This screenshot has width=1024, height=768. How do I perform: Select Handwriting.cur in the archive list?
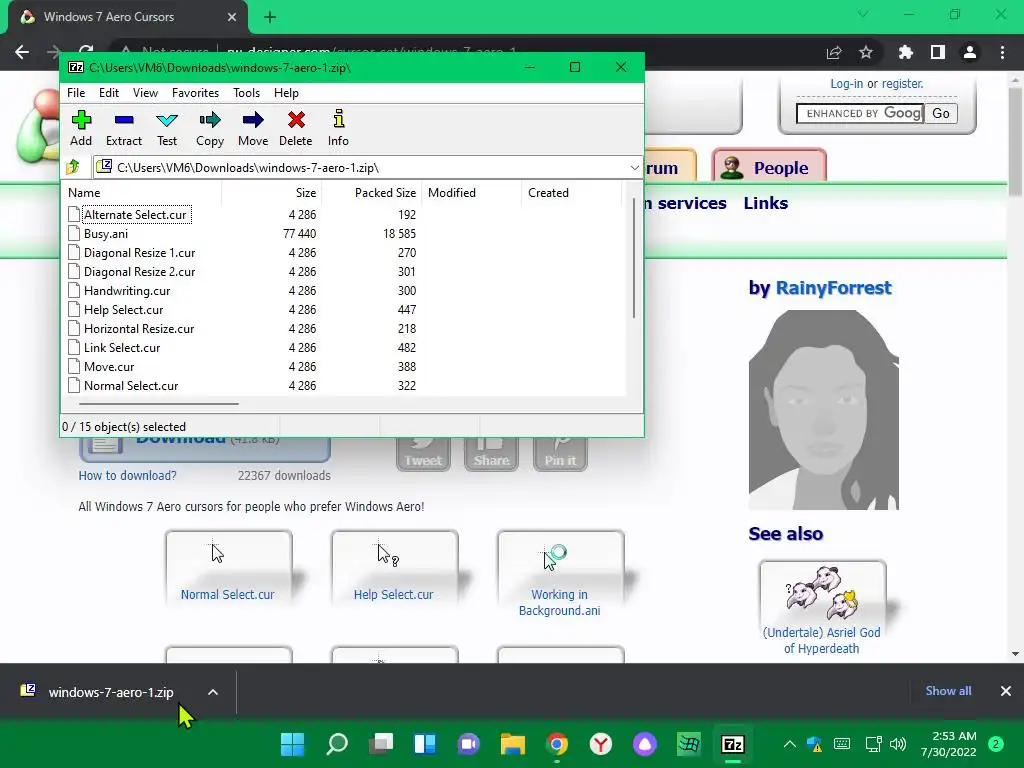point(127,291)
